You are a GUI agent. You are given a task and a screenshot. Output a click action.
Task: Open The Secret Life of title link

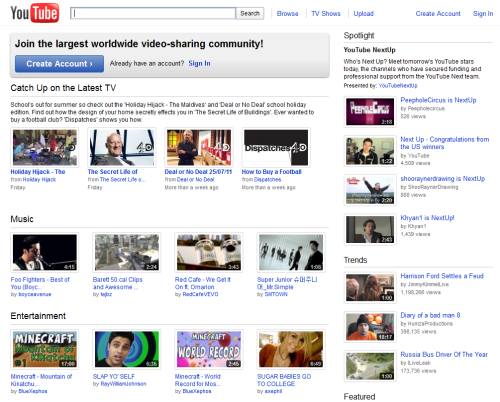[112, 172]
